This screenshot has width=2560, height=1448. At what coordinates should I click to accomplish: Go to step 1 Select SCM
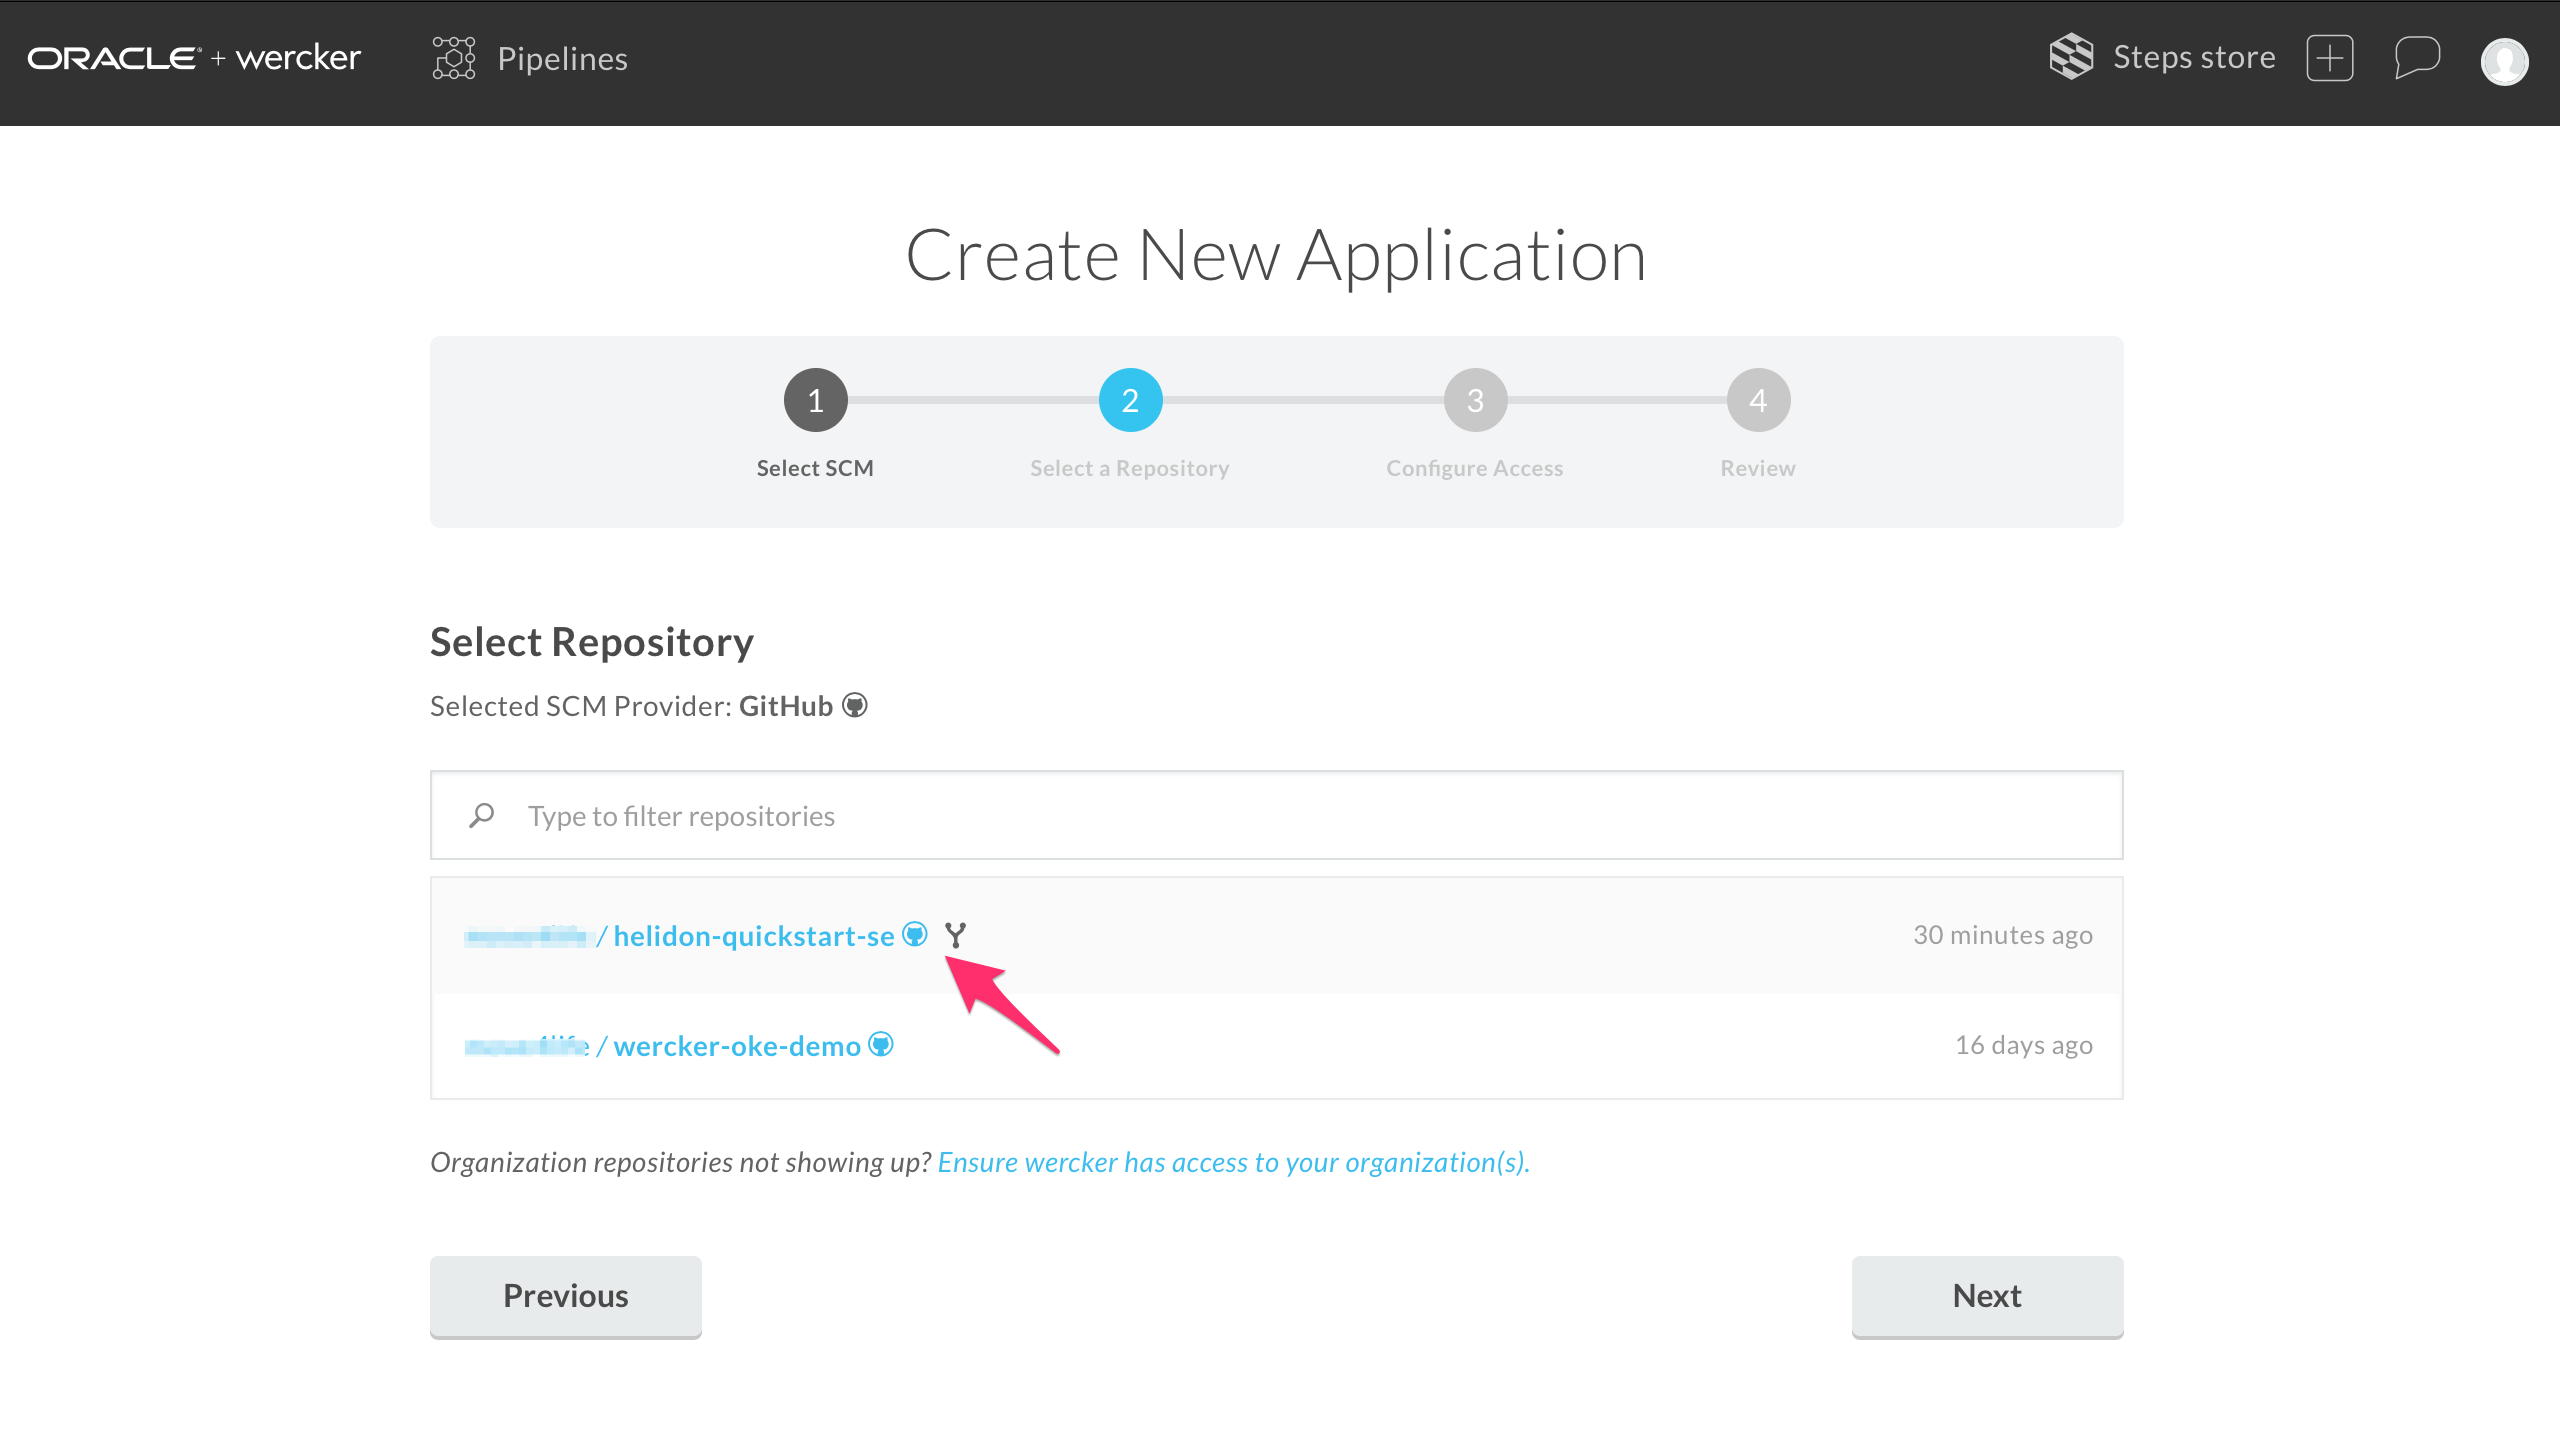[815, 400]
